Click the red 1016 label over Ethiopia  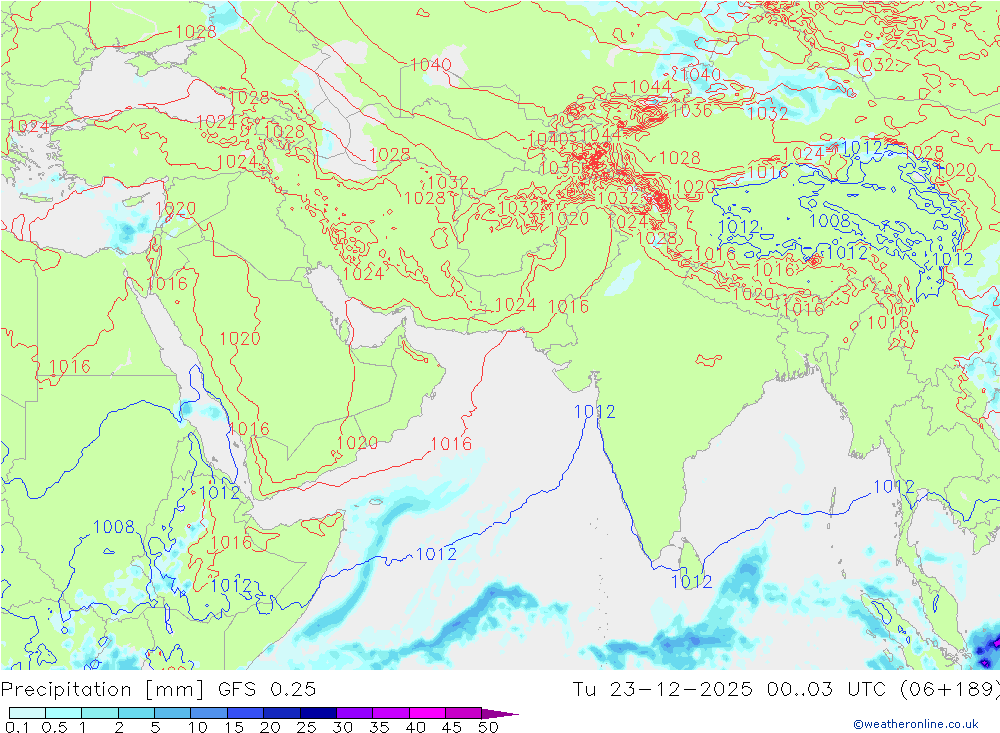[x=231, y=543]
